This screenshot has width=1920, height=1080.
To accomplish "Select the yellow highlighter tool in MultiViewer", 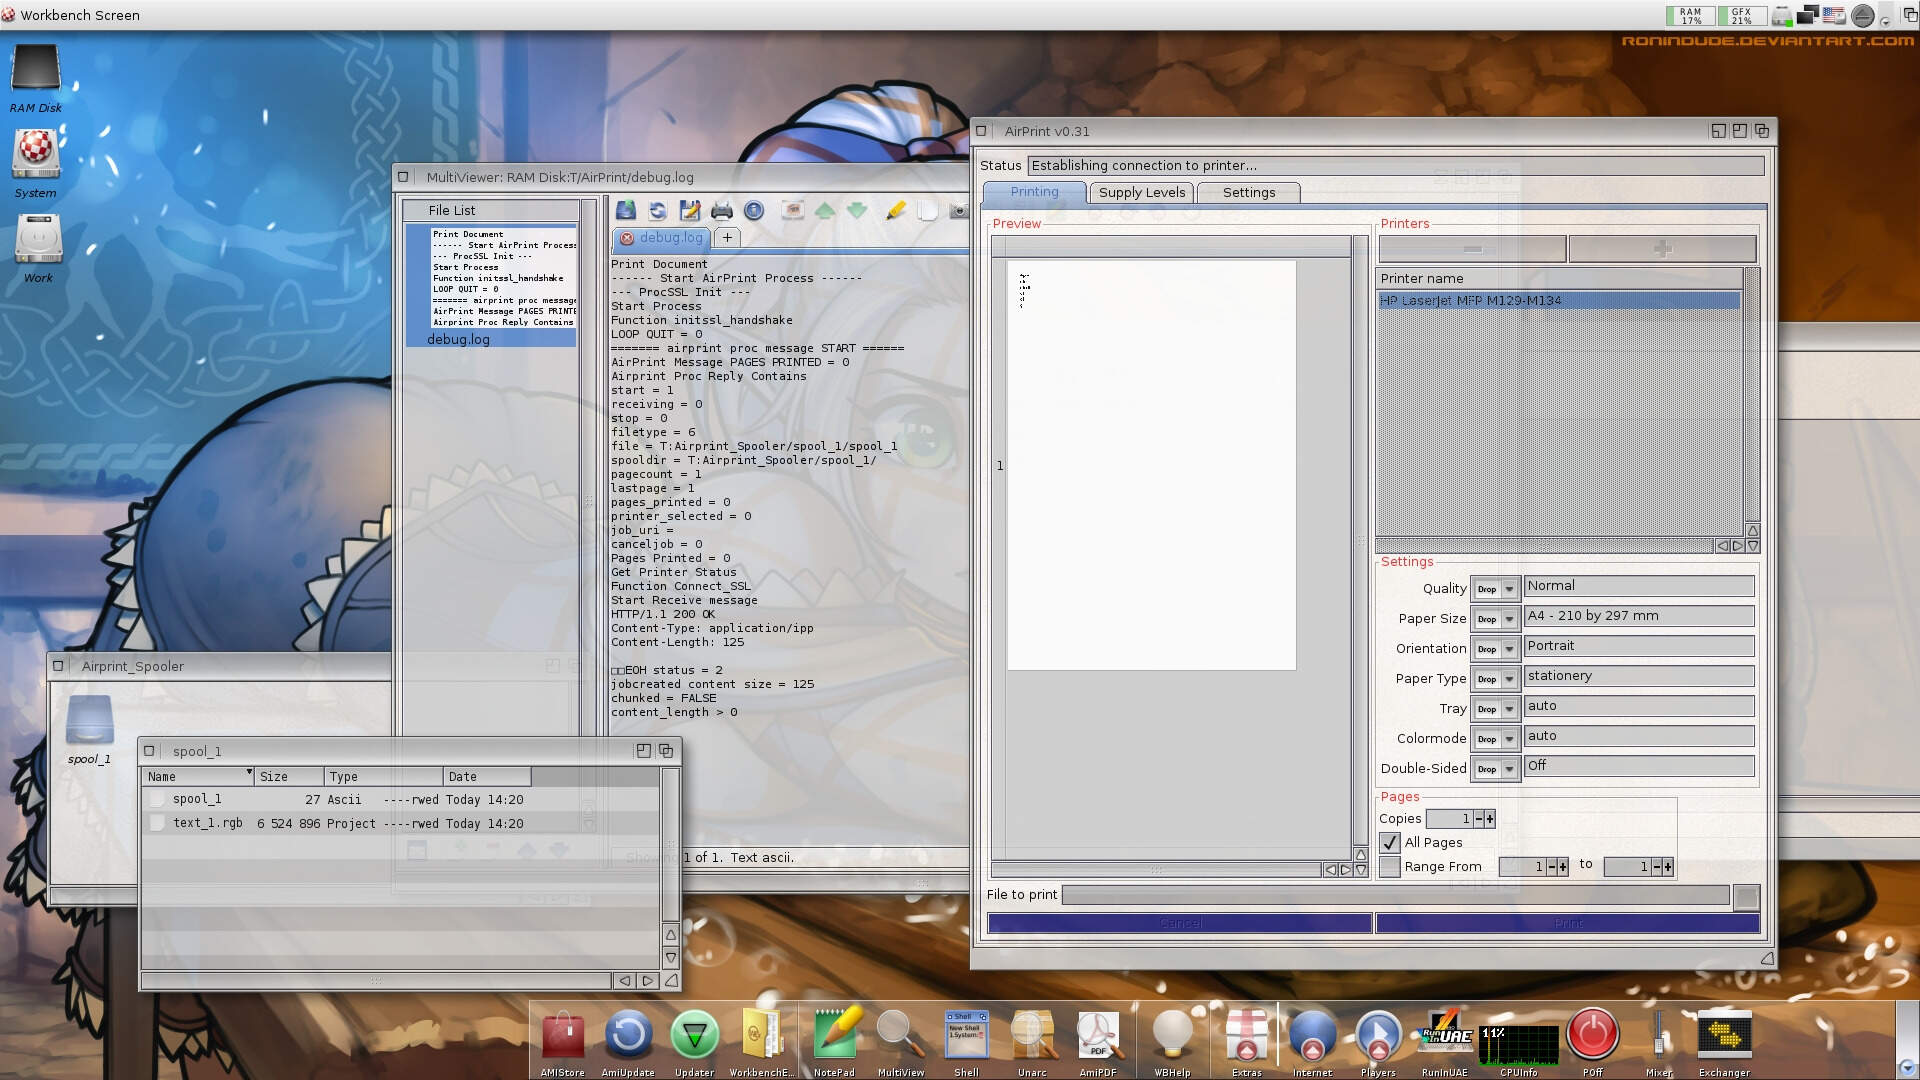I will click(x=896, y=210).
